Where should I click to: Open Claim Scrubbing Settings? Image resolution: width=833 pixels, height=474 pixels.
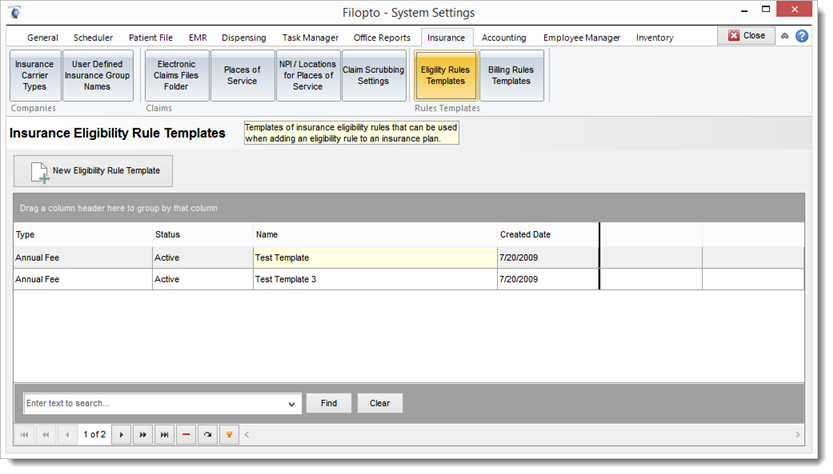[373, 75]
